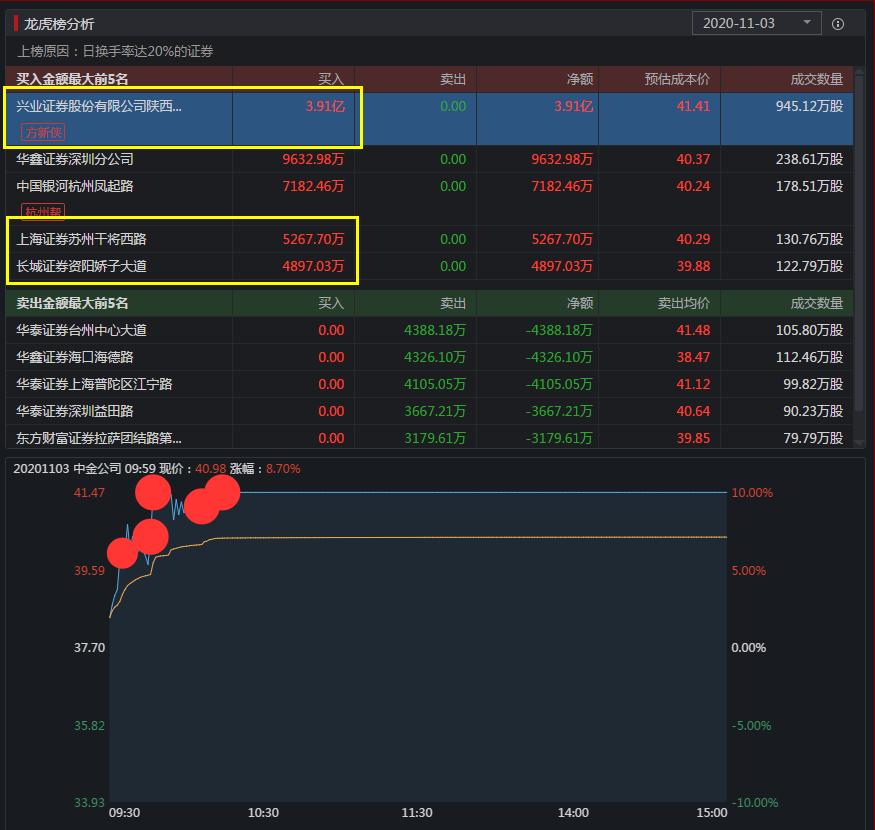
Task: Click the 方新侠 tag under 兴业证券
Action: tap(43, 132)
